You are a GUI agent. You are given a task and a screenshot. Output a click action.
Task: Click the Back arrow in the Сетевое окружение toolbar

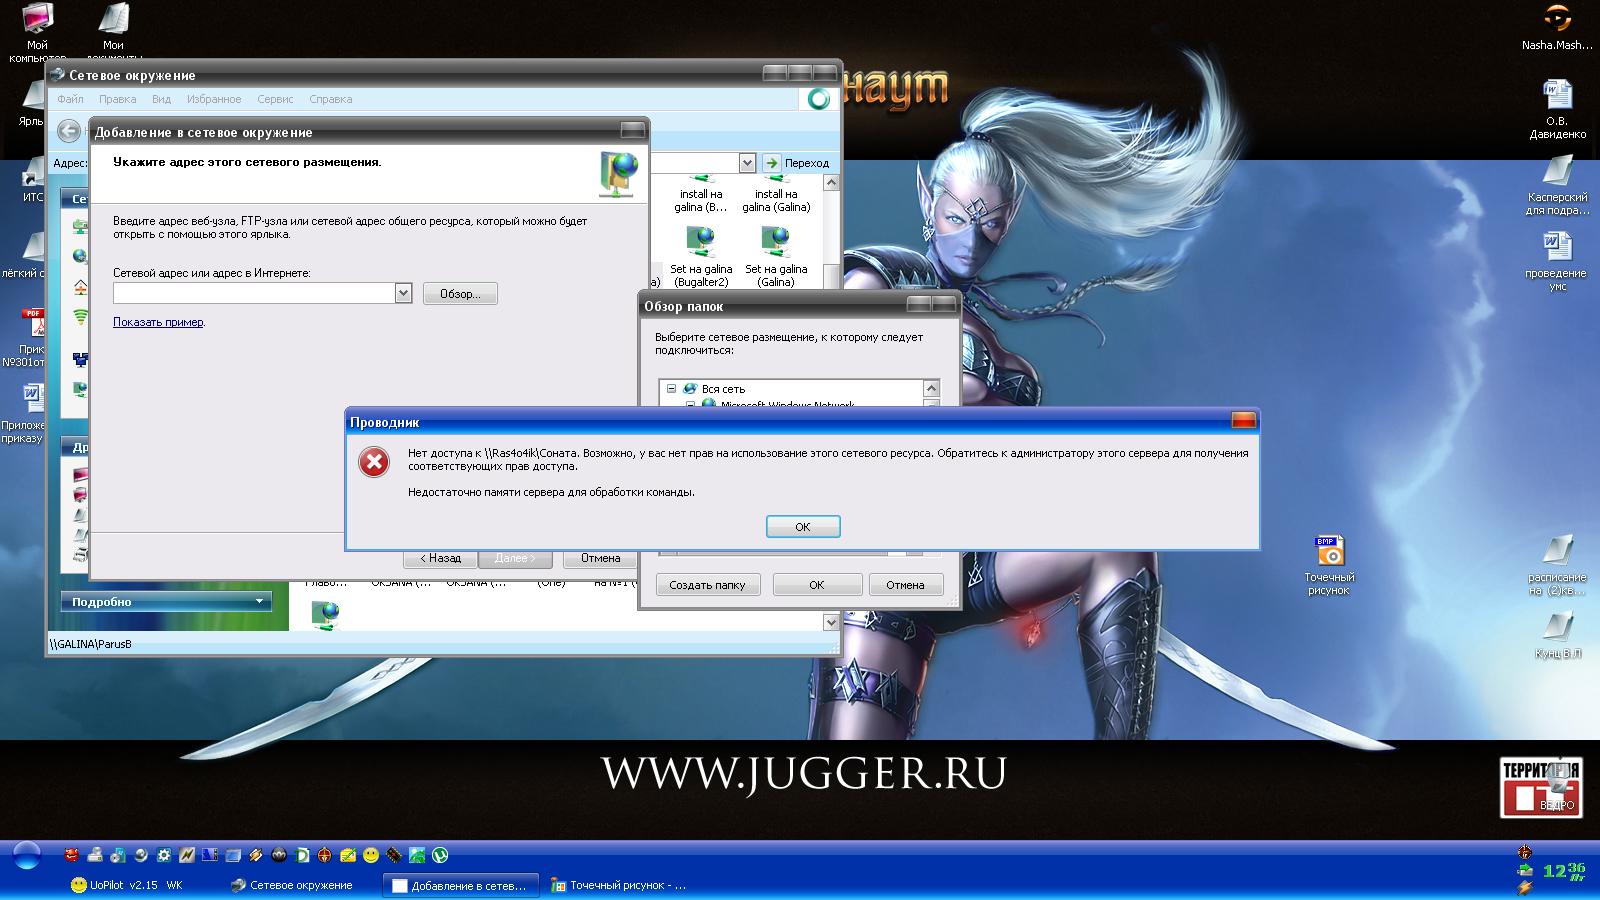pos(68,131)
